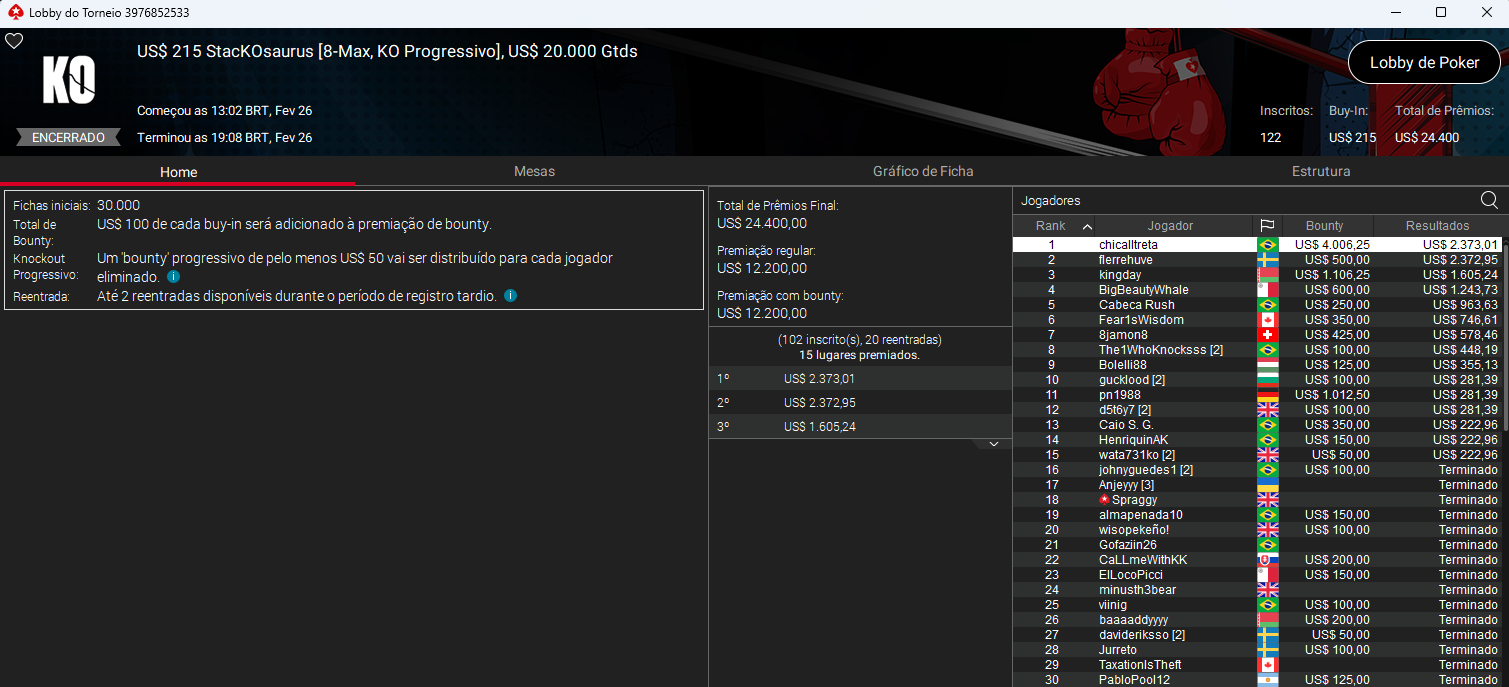Image resolution: width=1509 pixels, height=687 pixels.
Task: Click info icon beside Reentrada description
Action: (510, 296)
